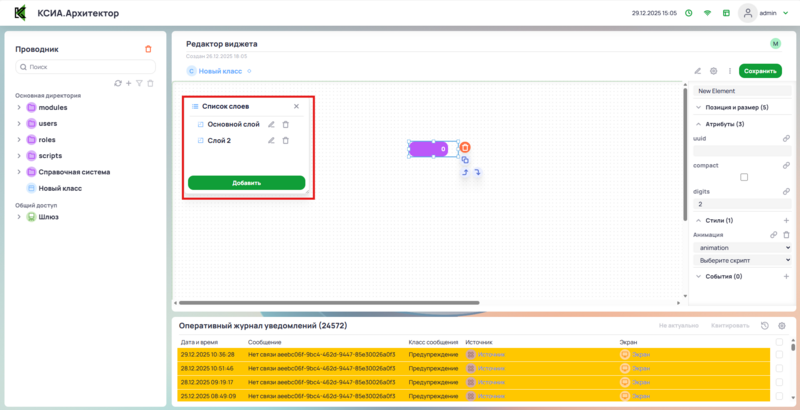Duplicate the selected widget with the copy icon
This screenshot has height=410, width=800.
[465, 160]
